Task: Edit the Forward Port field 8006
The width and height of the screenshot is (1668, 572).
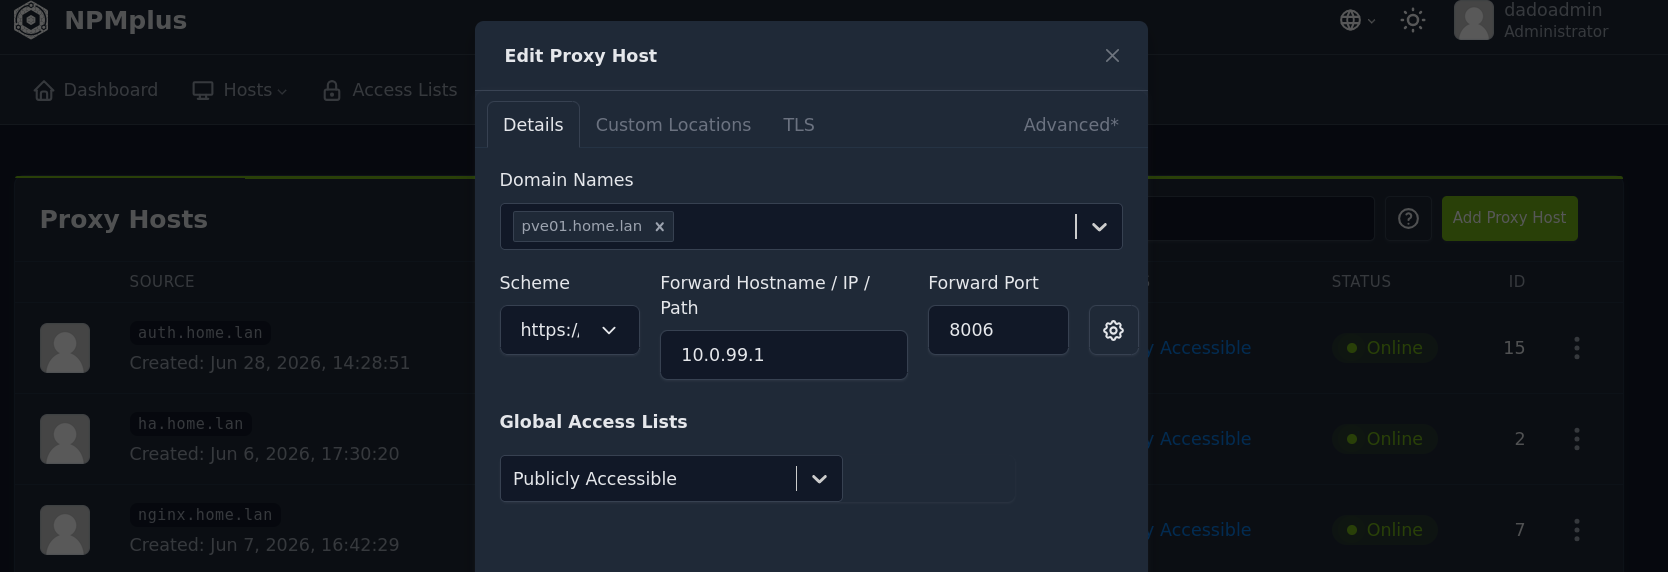Action: point(998,330)
